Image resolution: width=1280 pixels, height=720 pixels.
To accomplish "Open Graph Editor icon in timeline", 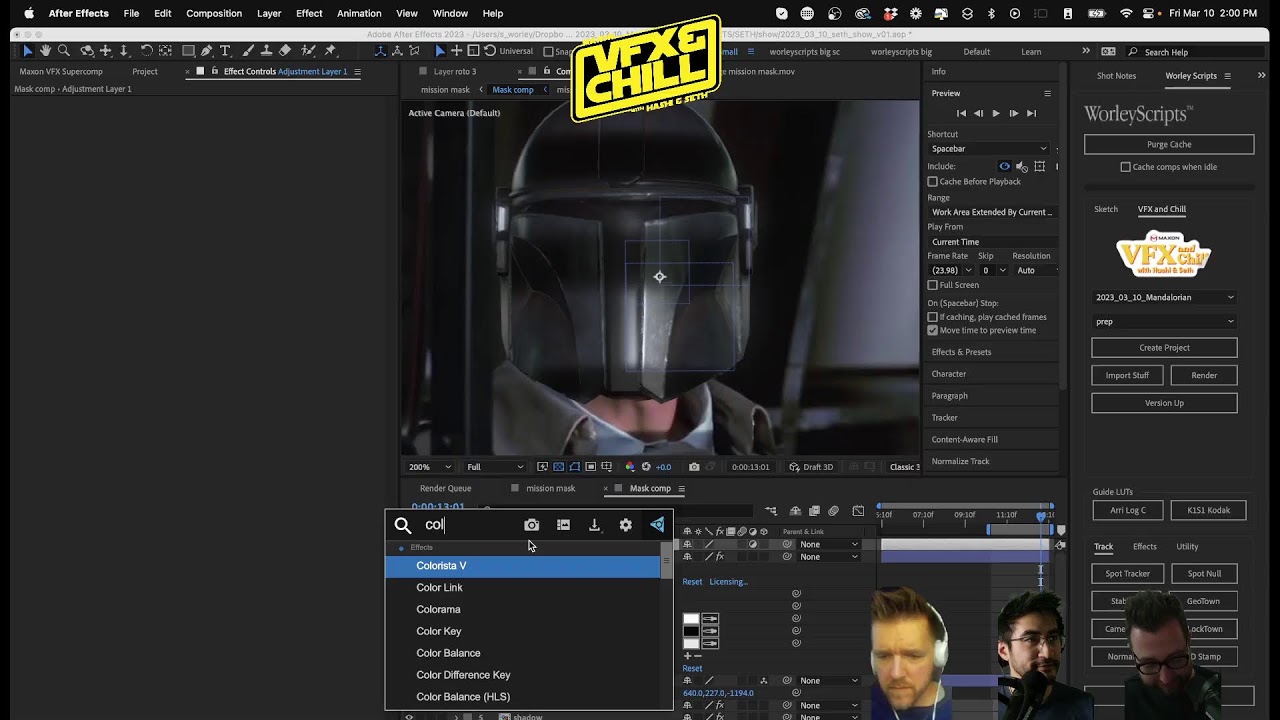I will (858, 511).
